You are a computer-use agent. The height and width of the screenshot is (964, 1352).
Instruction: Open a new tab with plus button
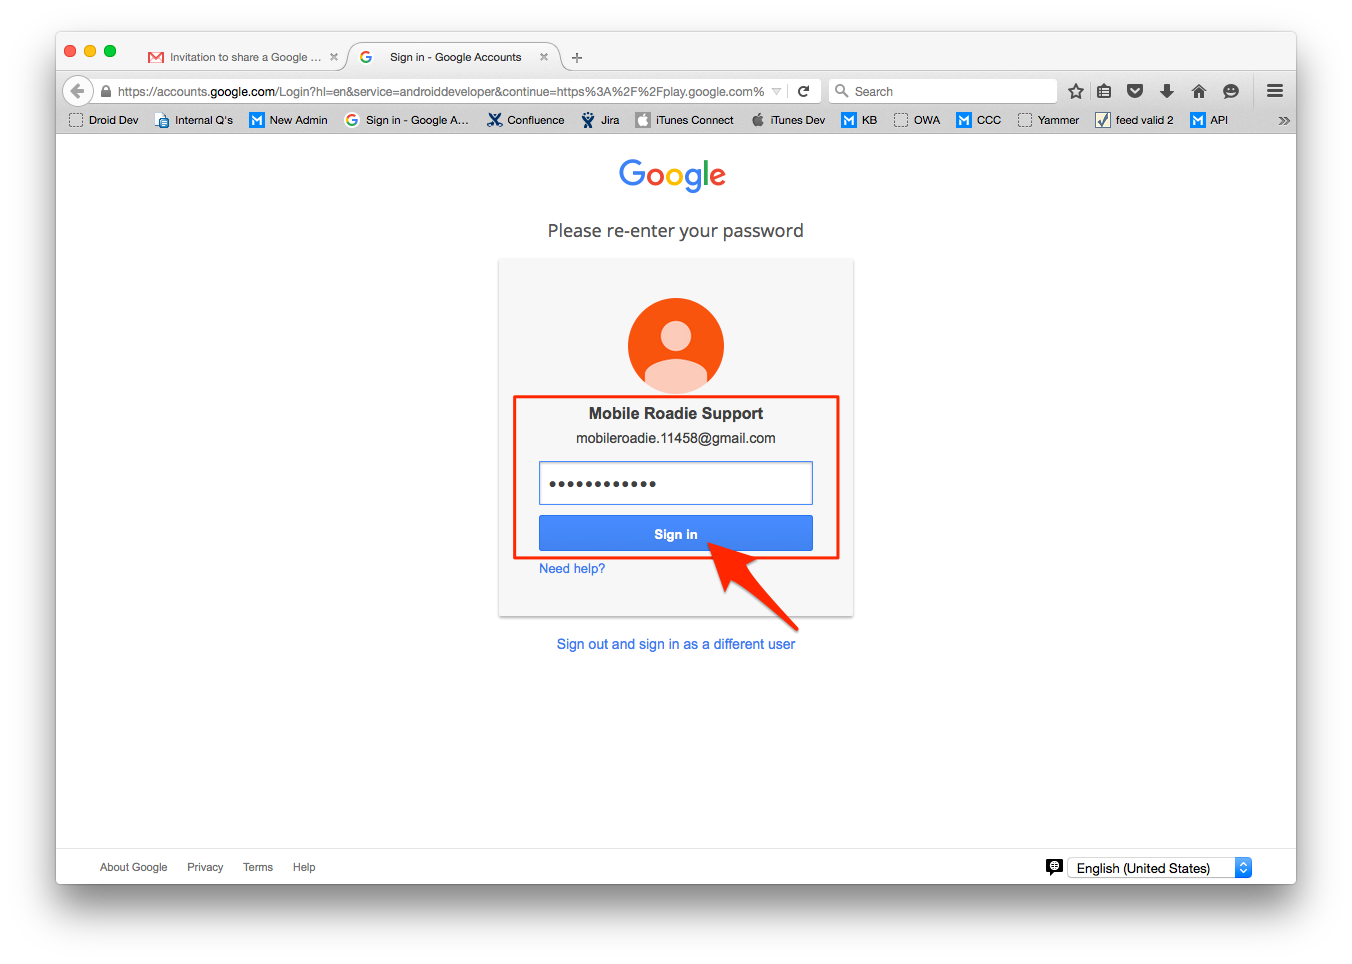[577, 58]
